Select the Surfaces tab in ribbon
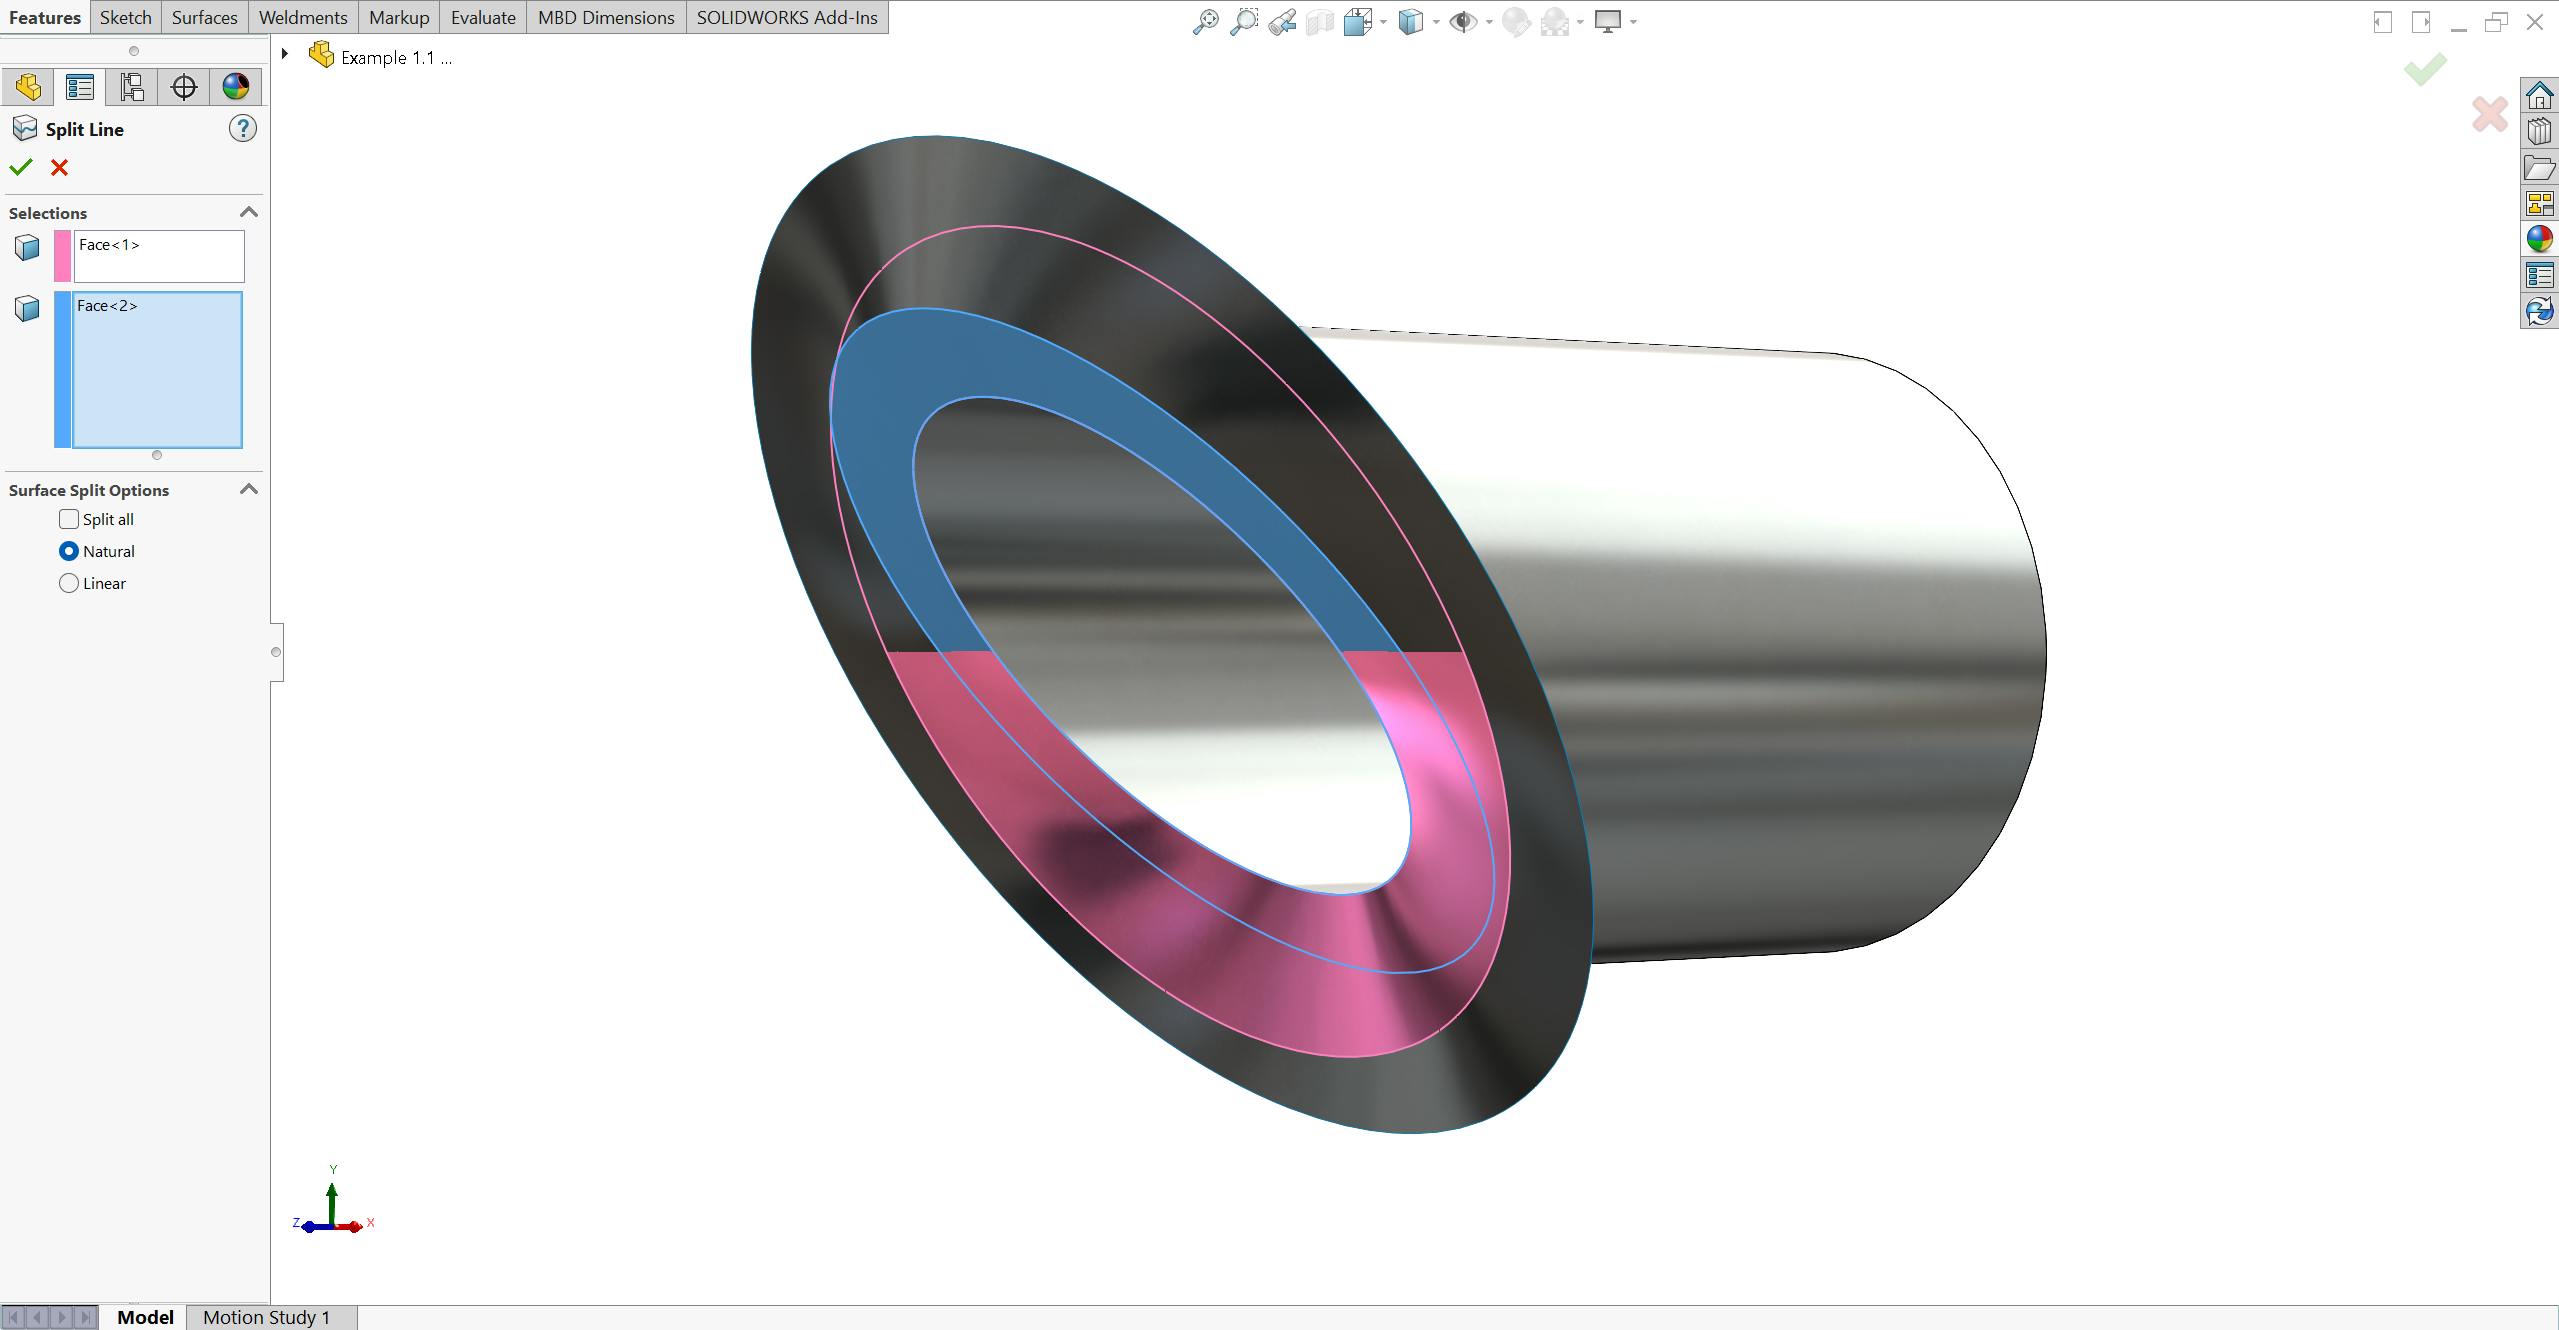 pyautogui.click(x=203, y=17)
